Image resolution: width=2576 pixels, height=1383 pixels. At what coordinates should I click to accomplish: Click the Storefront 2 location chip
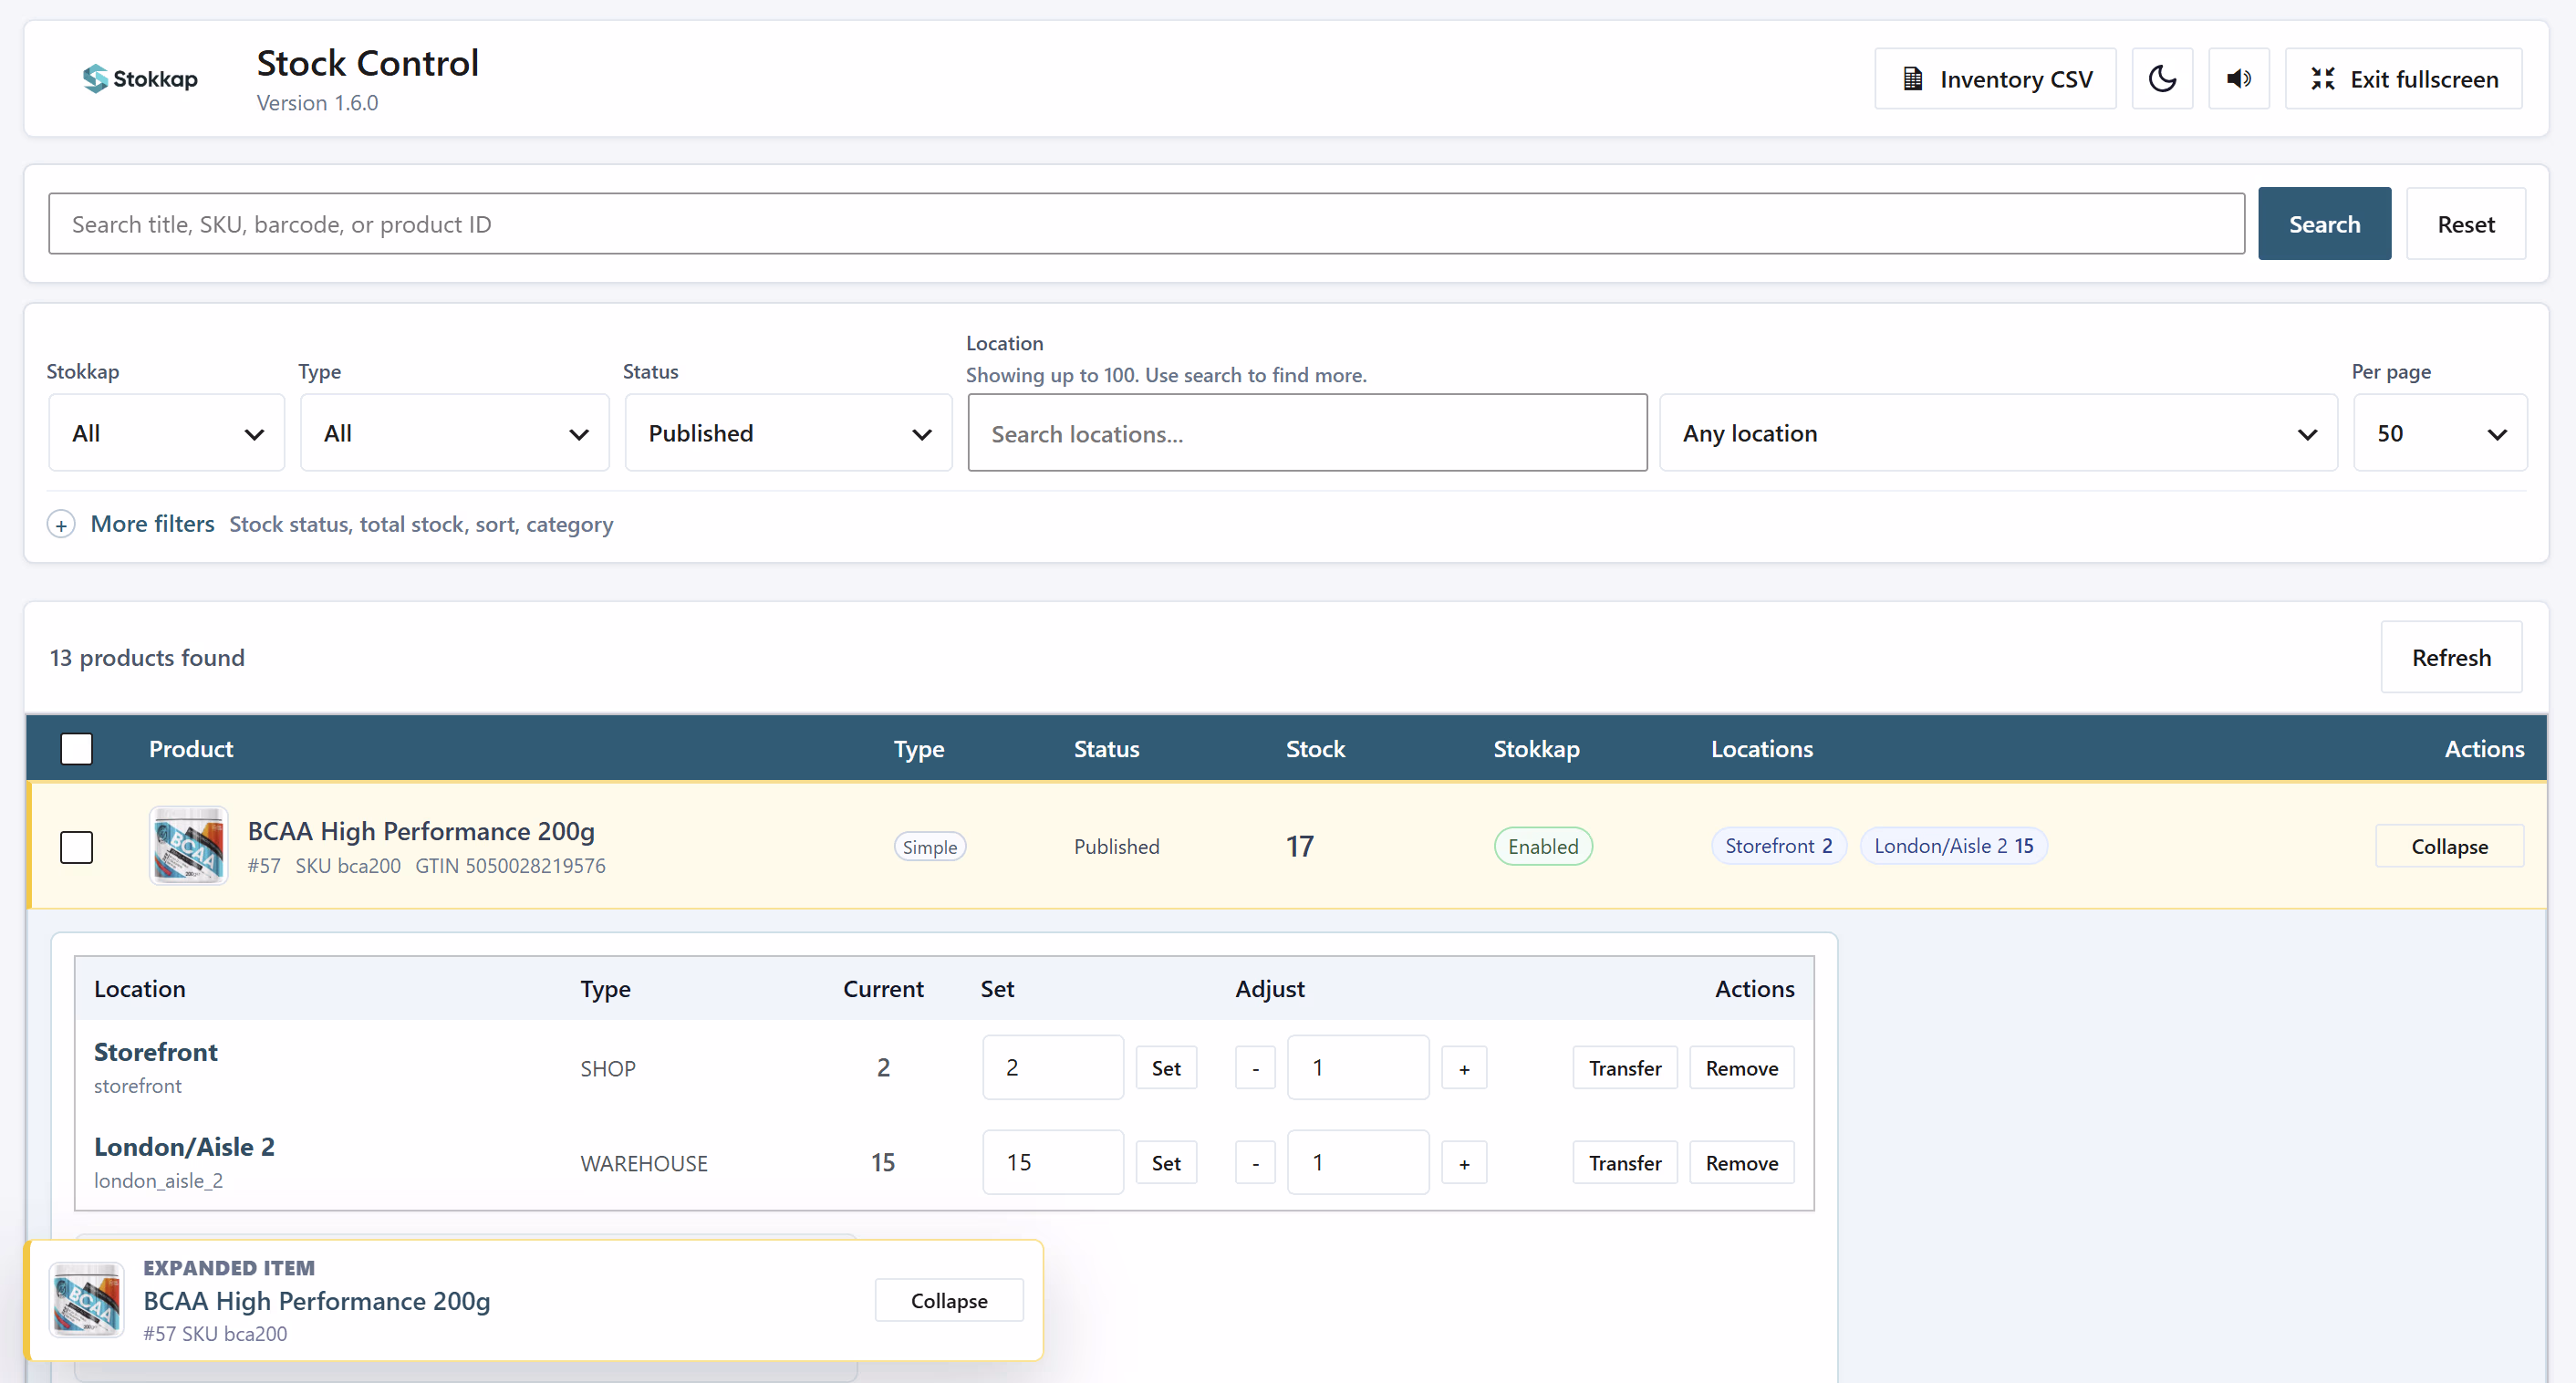pyautogui.click(x=1778, y=846)
